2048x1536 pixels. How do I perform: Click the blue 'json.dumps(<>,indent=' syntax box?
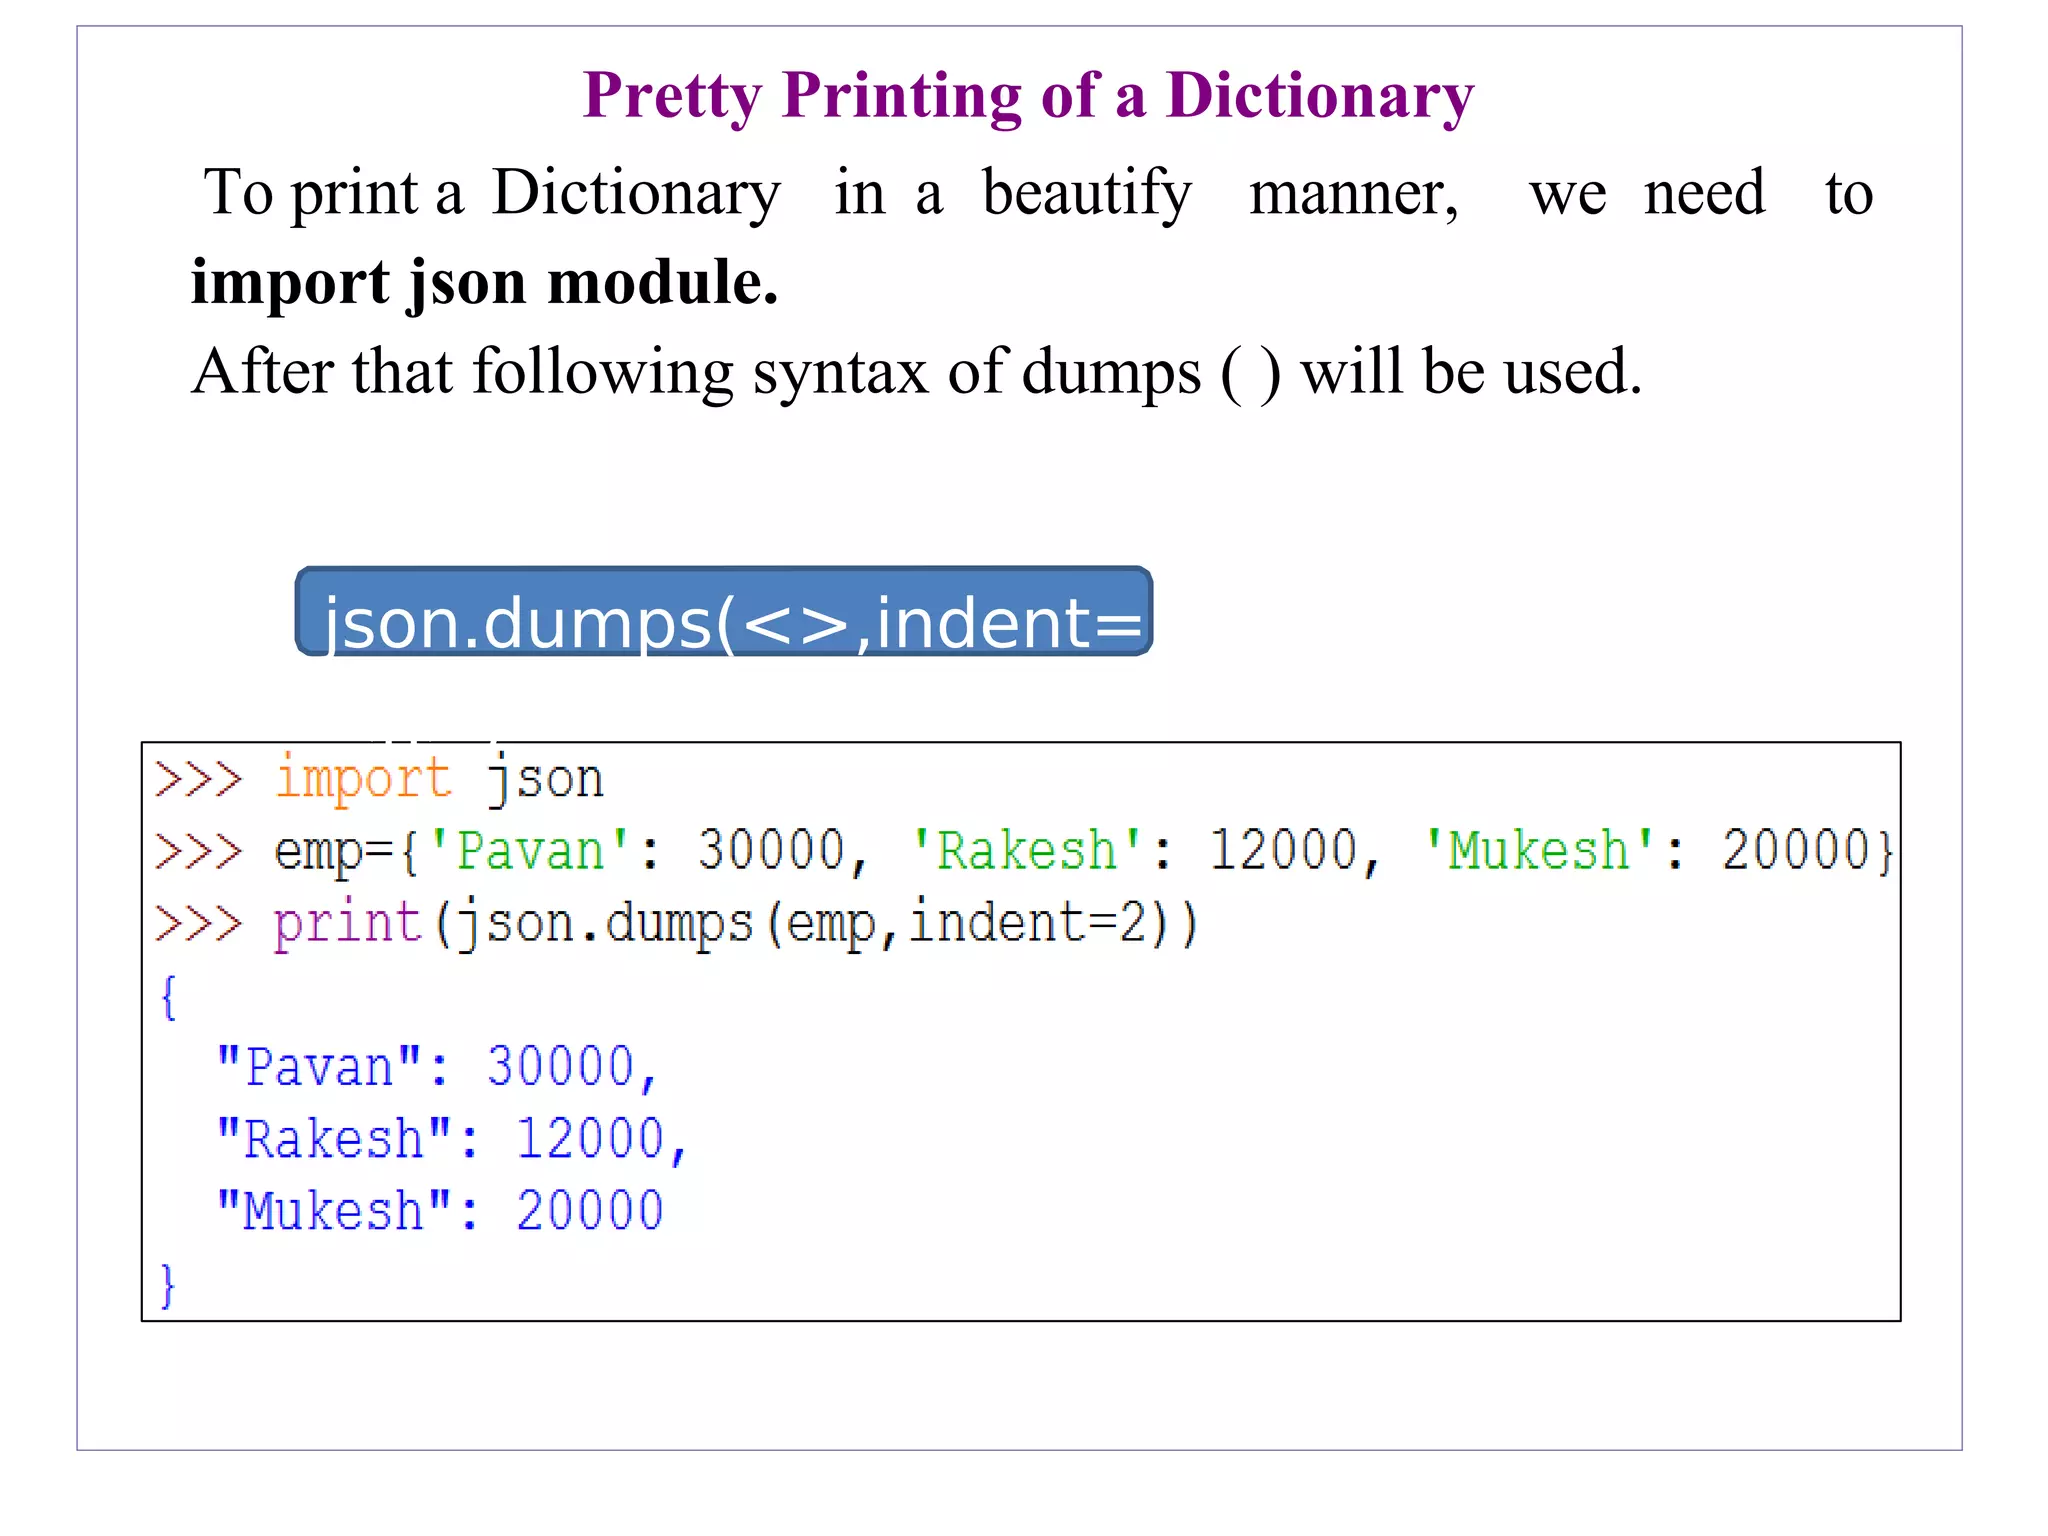coord(724,612)
